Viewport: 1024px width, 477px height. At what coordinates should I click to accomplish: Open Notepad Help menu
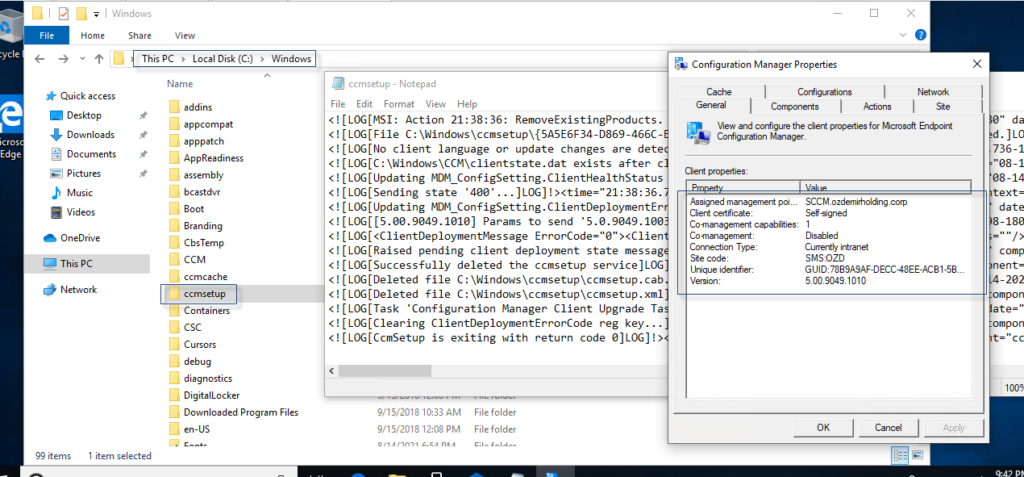click(467, 104)
